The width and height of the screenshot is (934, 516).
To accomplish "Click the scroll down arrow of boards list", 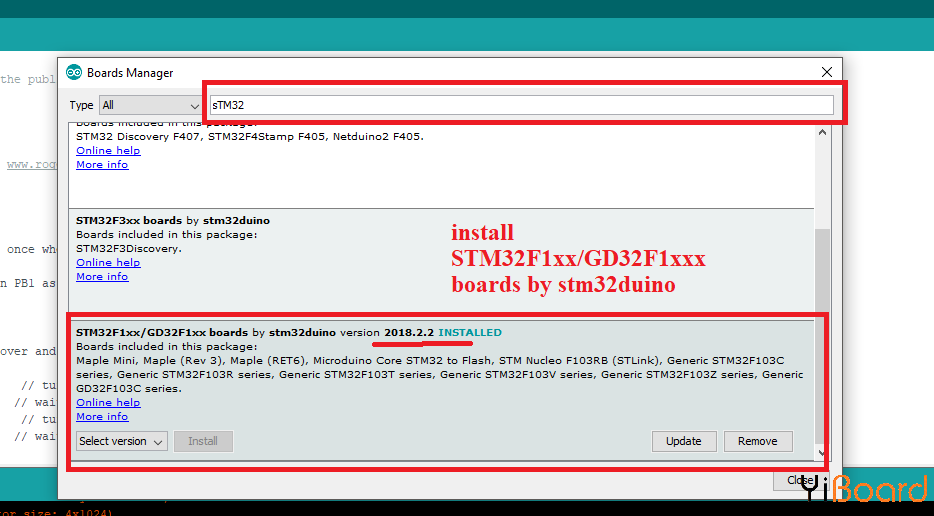I will point(822,453).
